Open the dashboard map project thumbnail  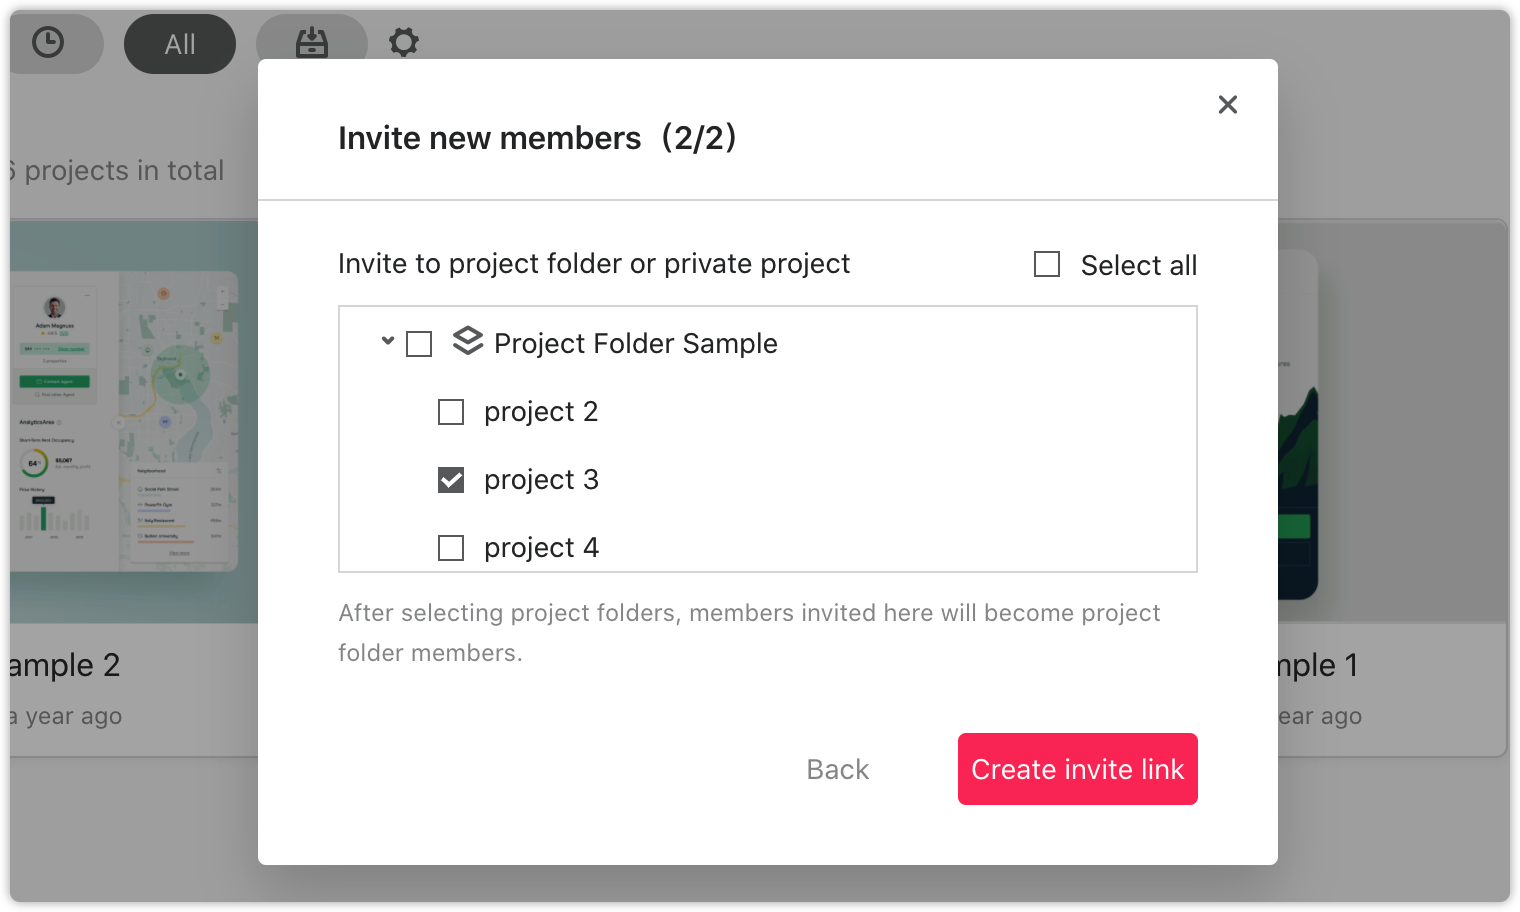[x=134, y=421]
